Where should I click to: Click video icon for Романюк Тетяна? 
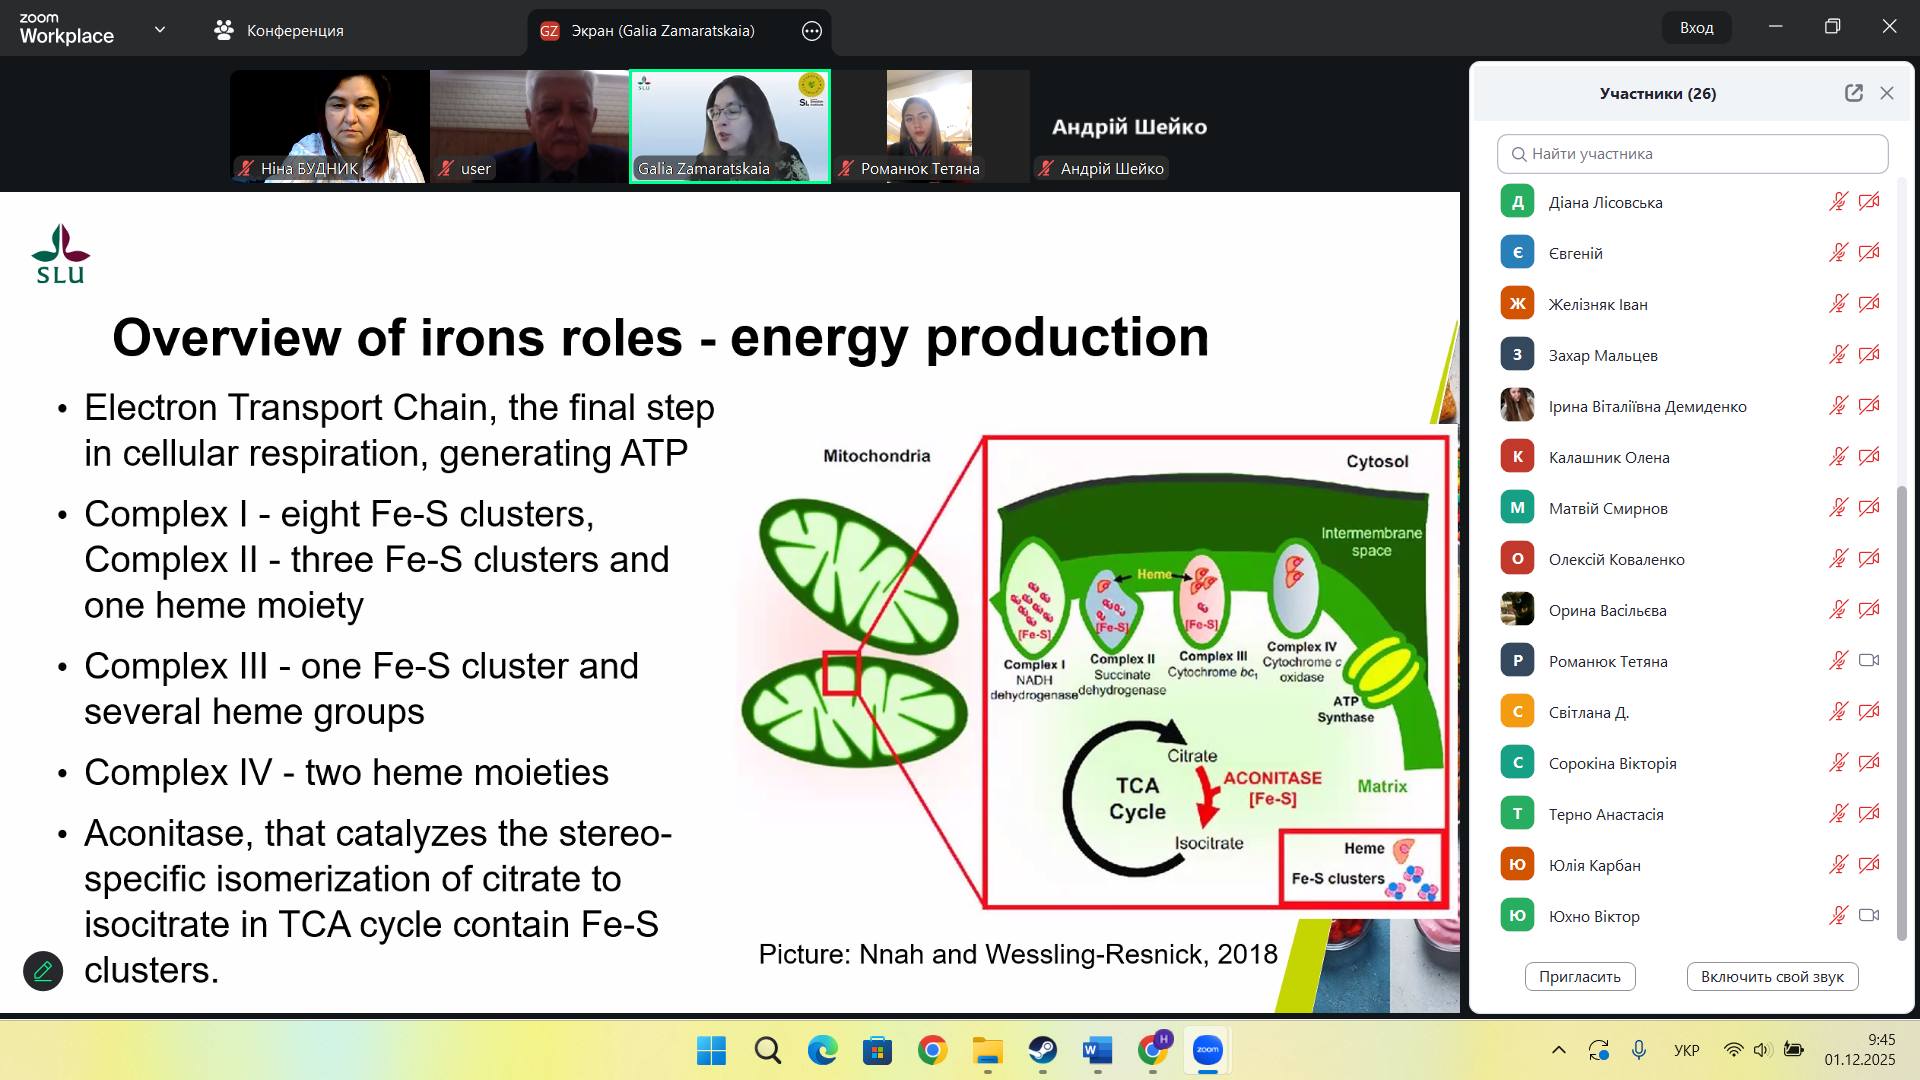(1868, 661)
